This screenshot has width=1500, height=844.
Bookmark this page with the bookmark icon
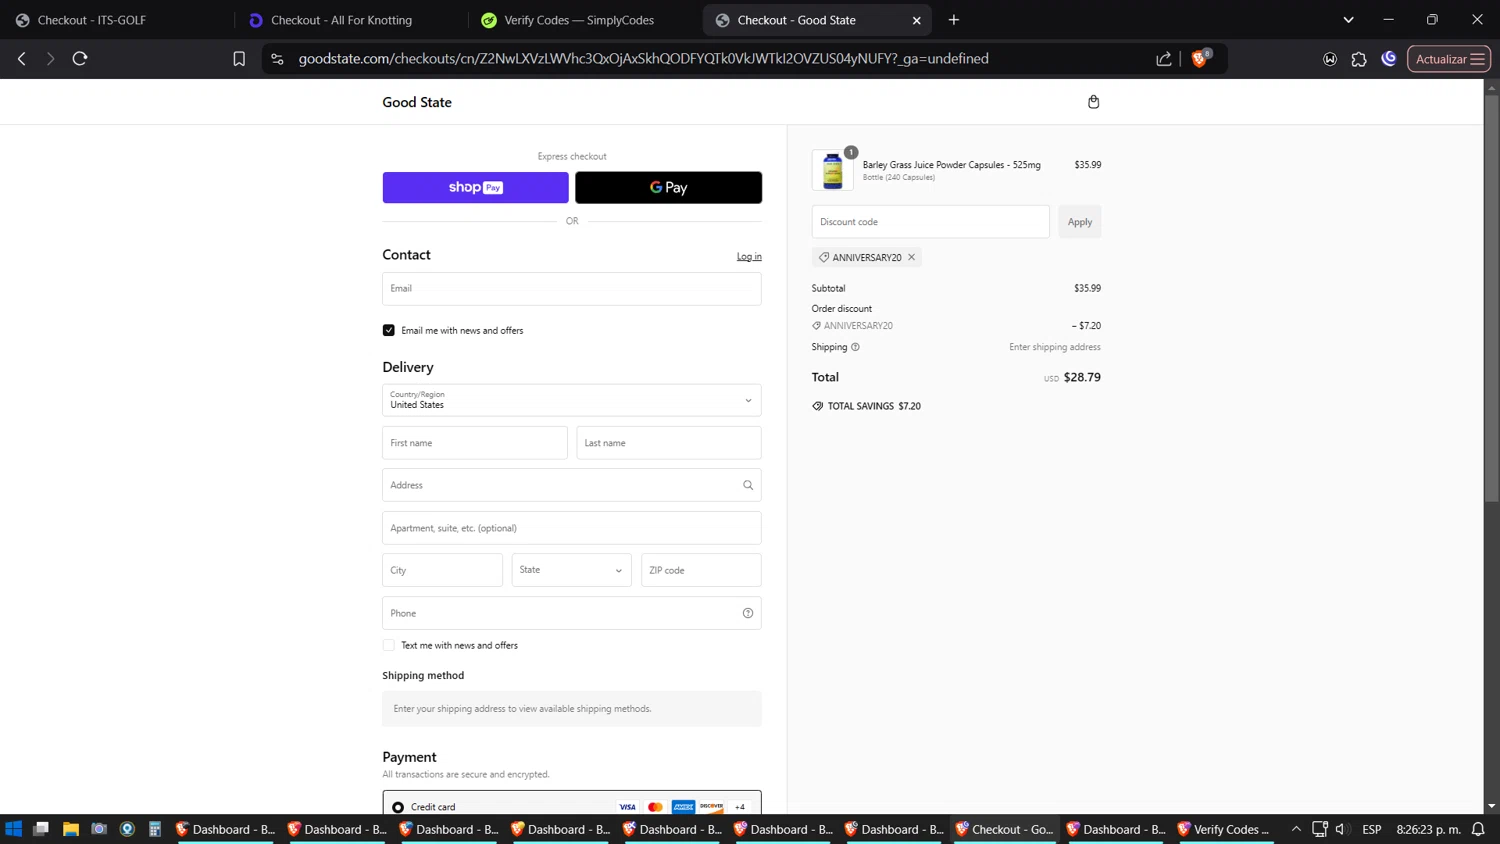pyautogui.click(x=239, y=59)
